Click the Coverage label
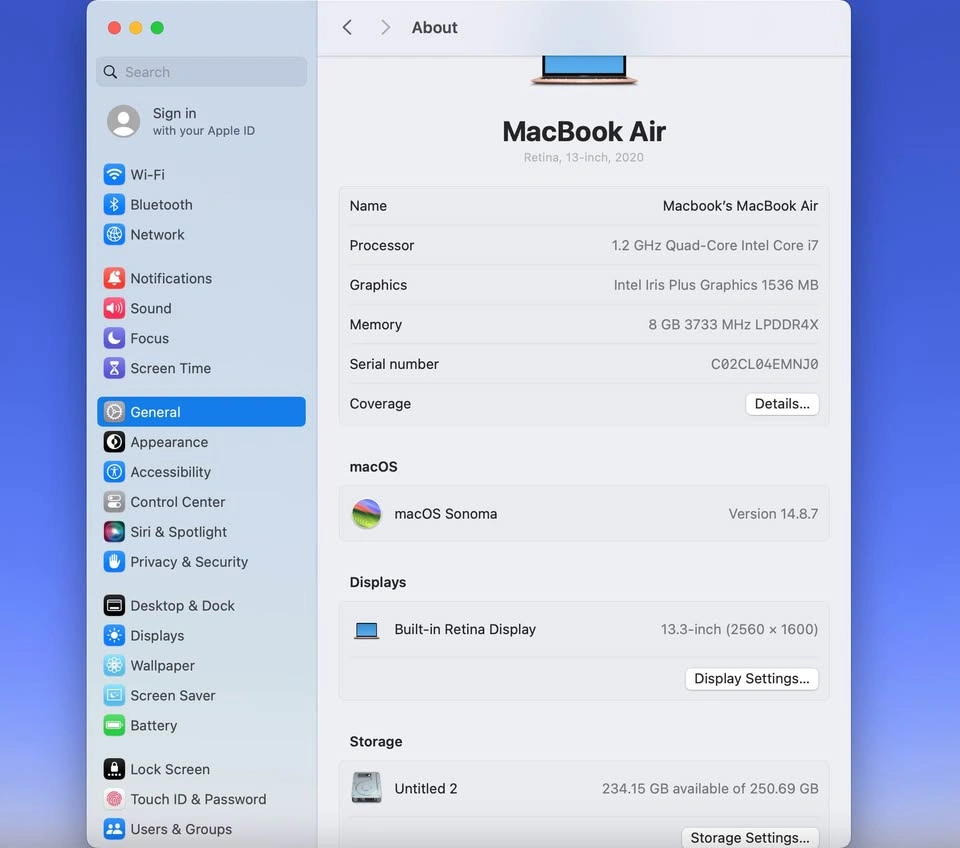 point(380,404)
